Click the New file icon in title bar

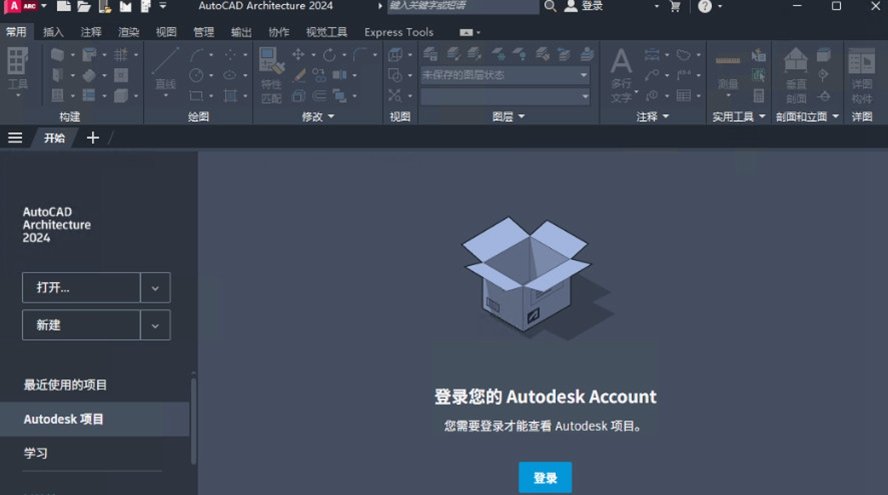[64, 6]
